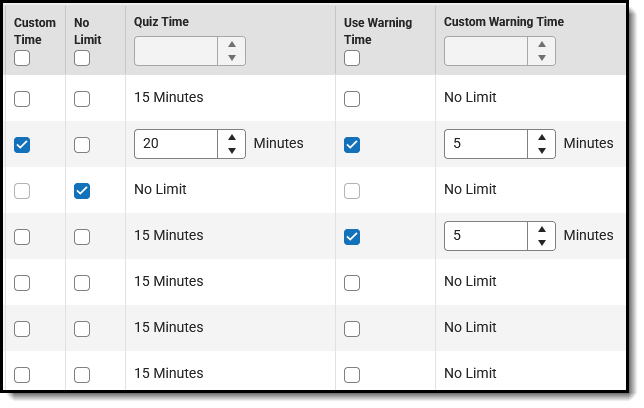644x408 pixels.
Task: Click the Quiz Time field showing 20
Action: click(x=176, y=144)
